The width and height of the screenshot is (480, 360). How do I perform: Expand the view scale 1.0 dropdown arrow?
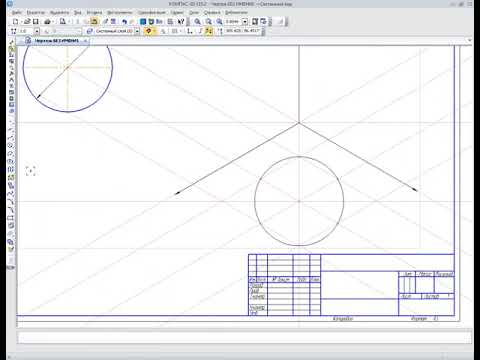[37, 31]
